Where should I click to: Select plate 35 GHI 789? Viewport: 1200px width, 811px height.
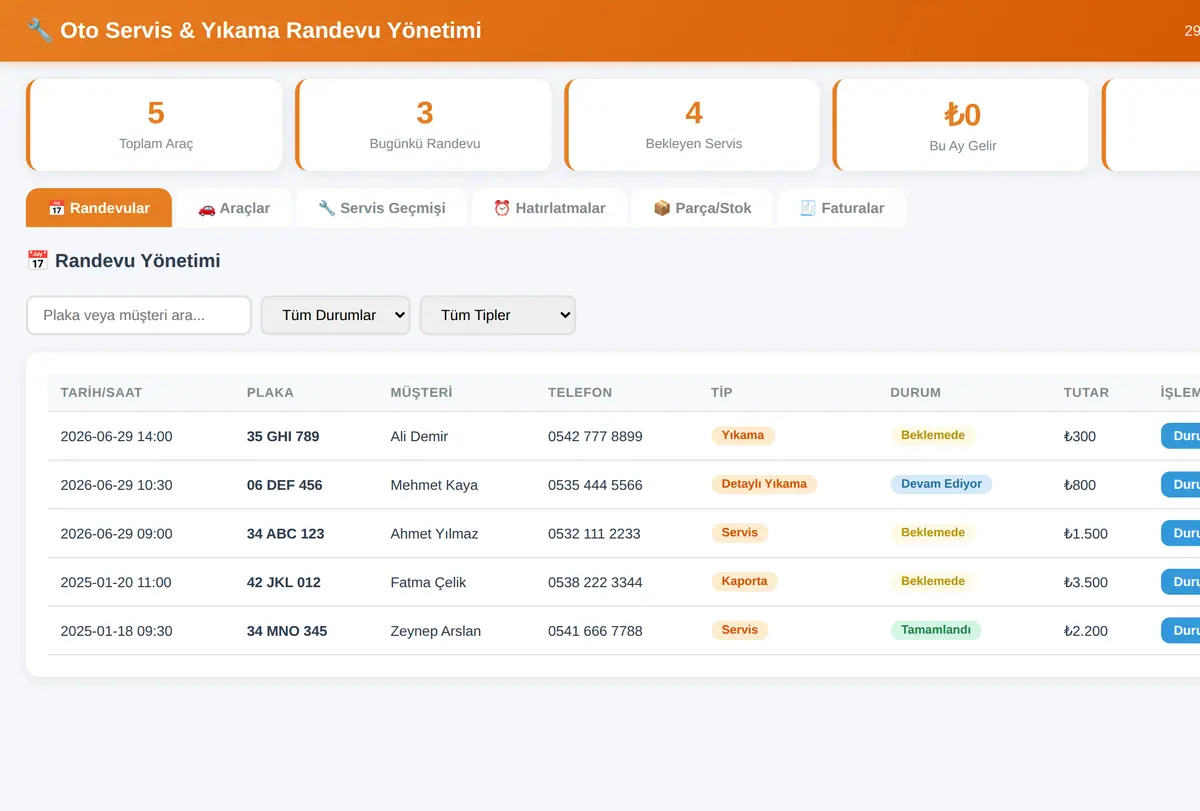(x=283, y=436)
